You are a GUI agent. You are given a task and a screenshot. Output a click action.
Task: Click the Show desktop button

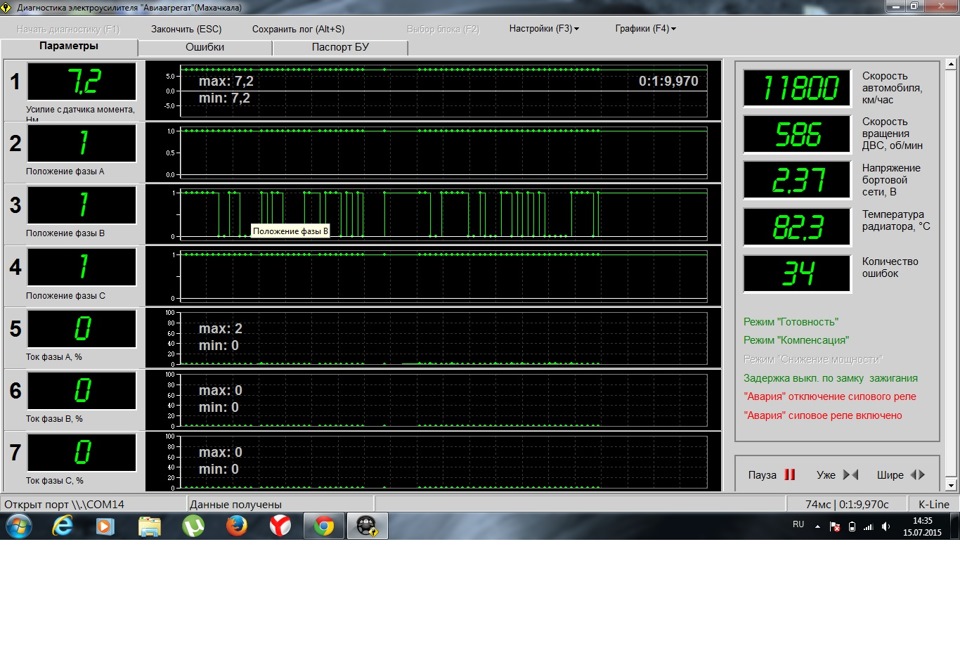(x=955, y=526)
